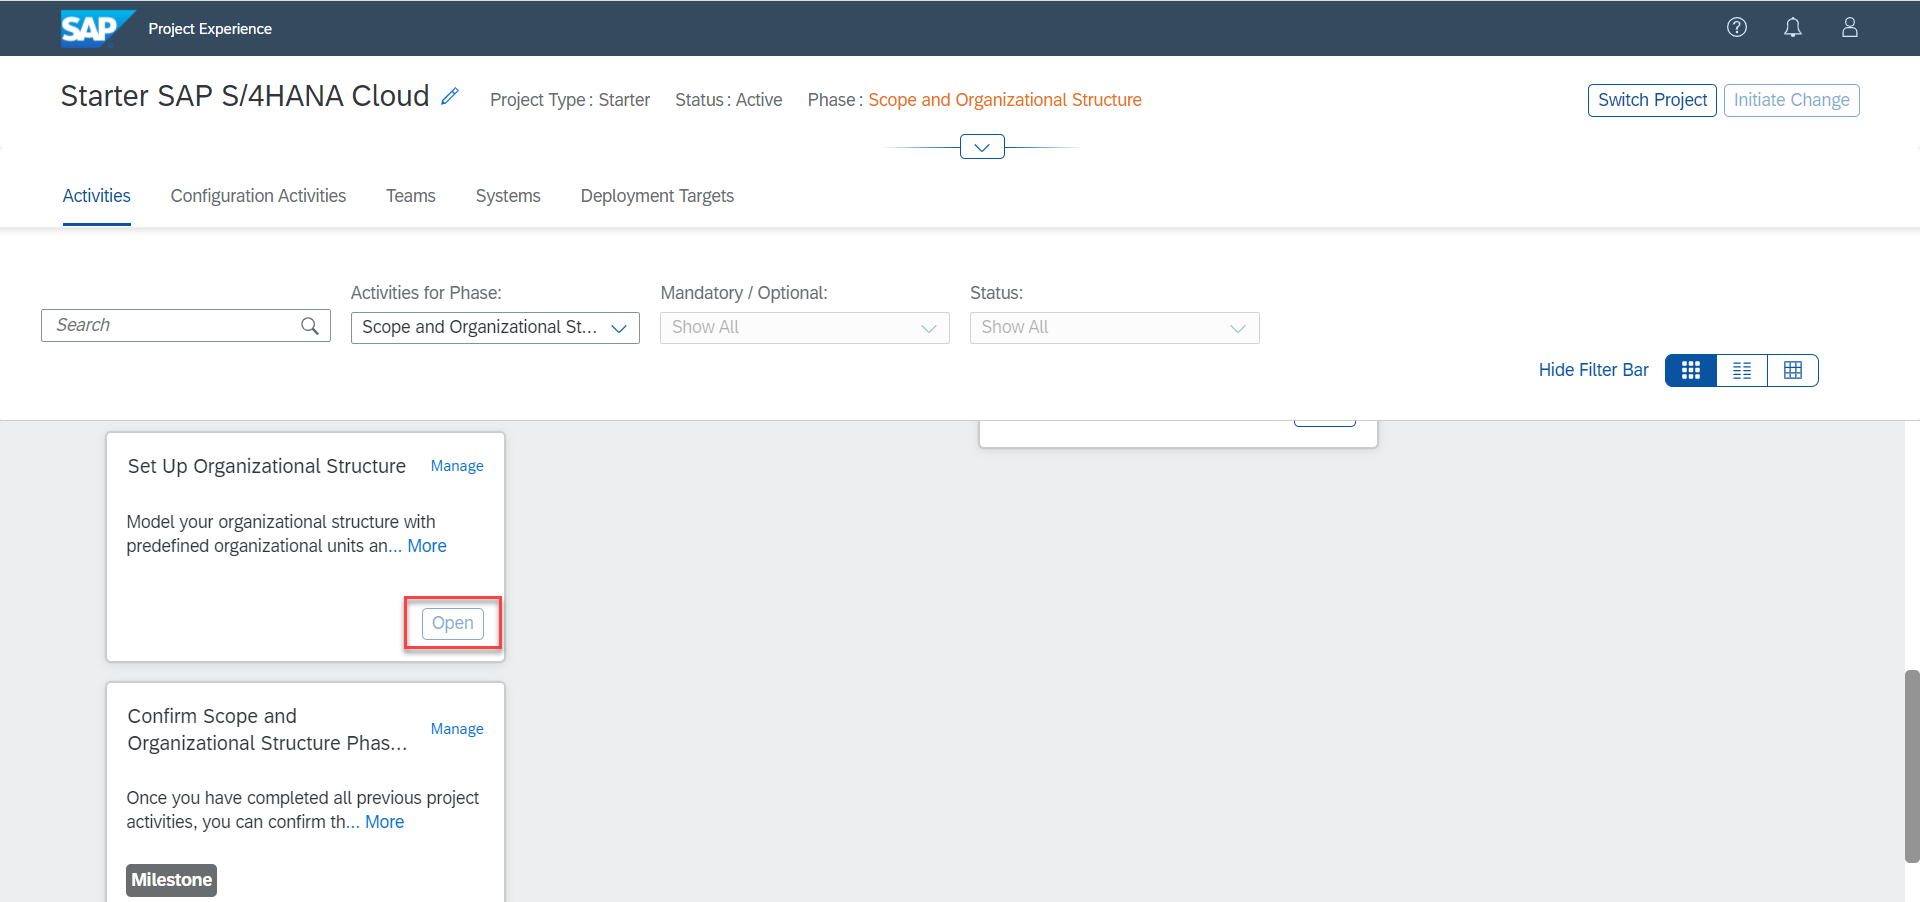Open the Teams tab
The image size is (1920, 902).
point(411,196)
